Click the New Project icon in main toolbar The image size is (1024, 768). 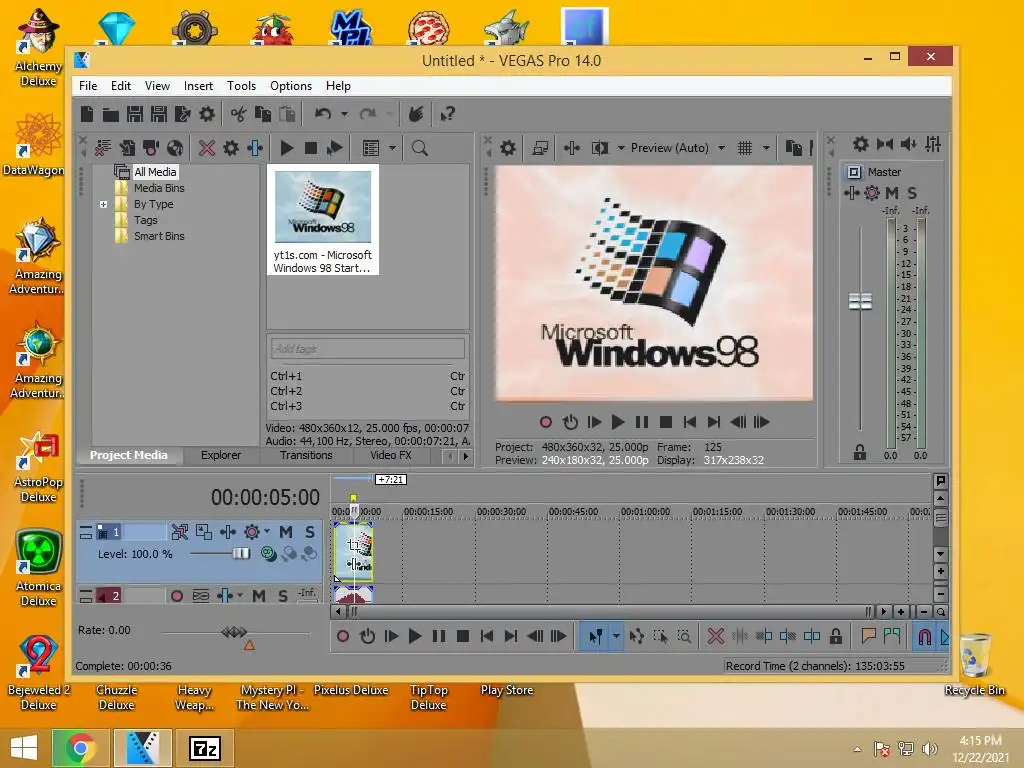[x=87, y=114]
